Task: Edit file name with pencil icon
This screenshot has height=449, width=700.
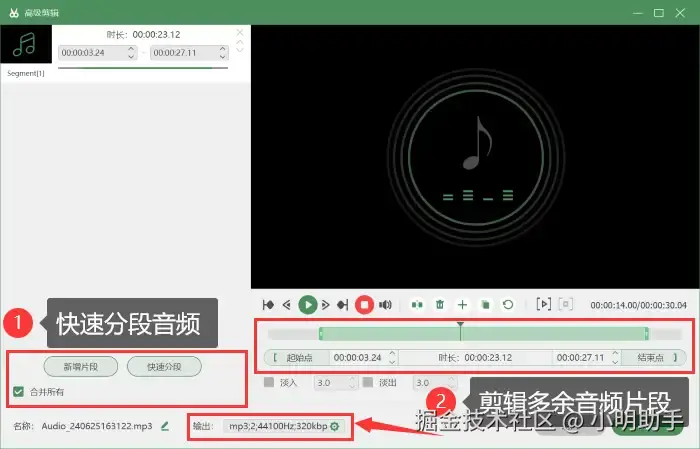Action: point(165,426)
